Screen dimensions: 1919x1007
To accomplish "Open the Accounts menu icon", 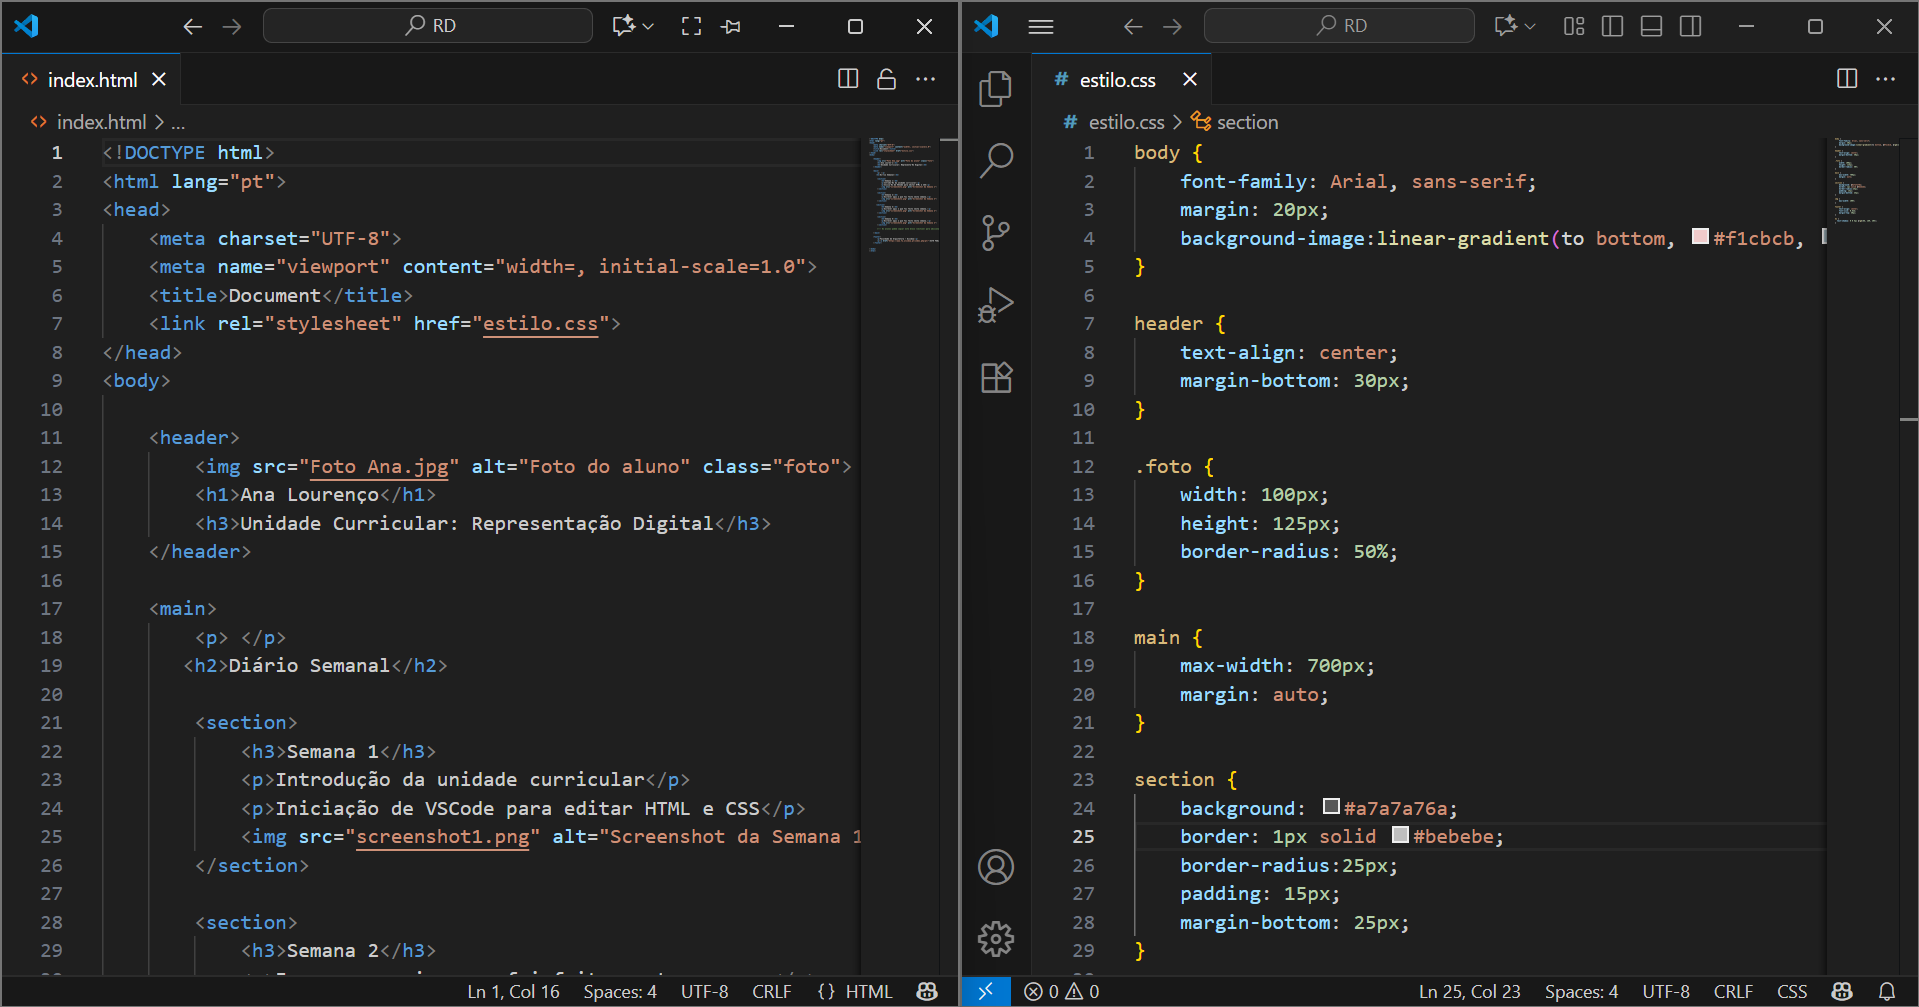I will [995, 867].
